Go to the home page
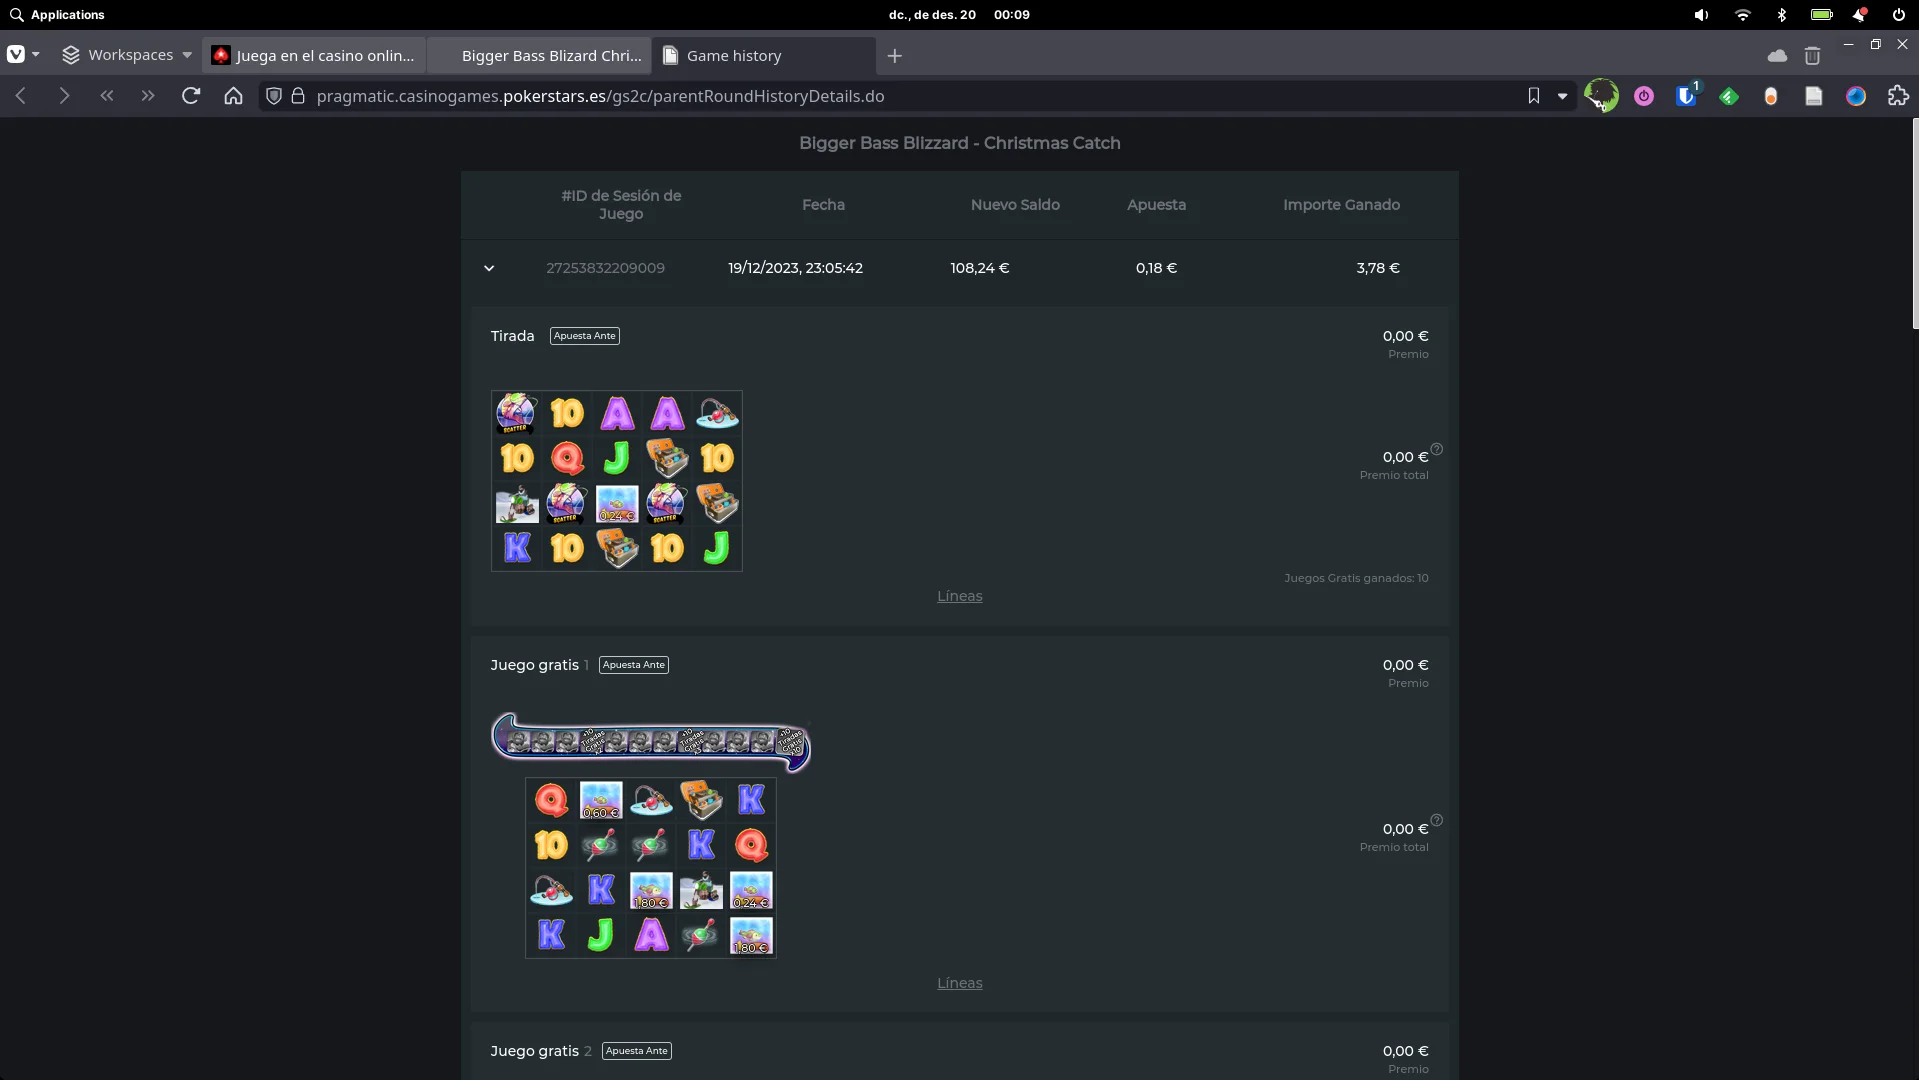 (233, 96)
